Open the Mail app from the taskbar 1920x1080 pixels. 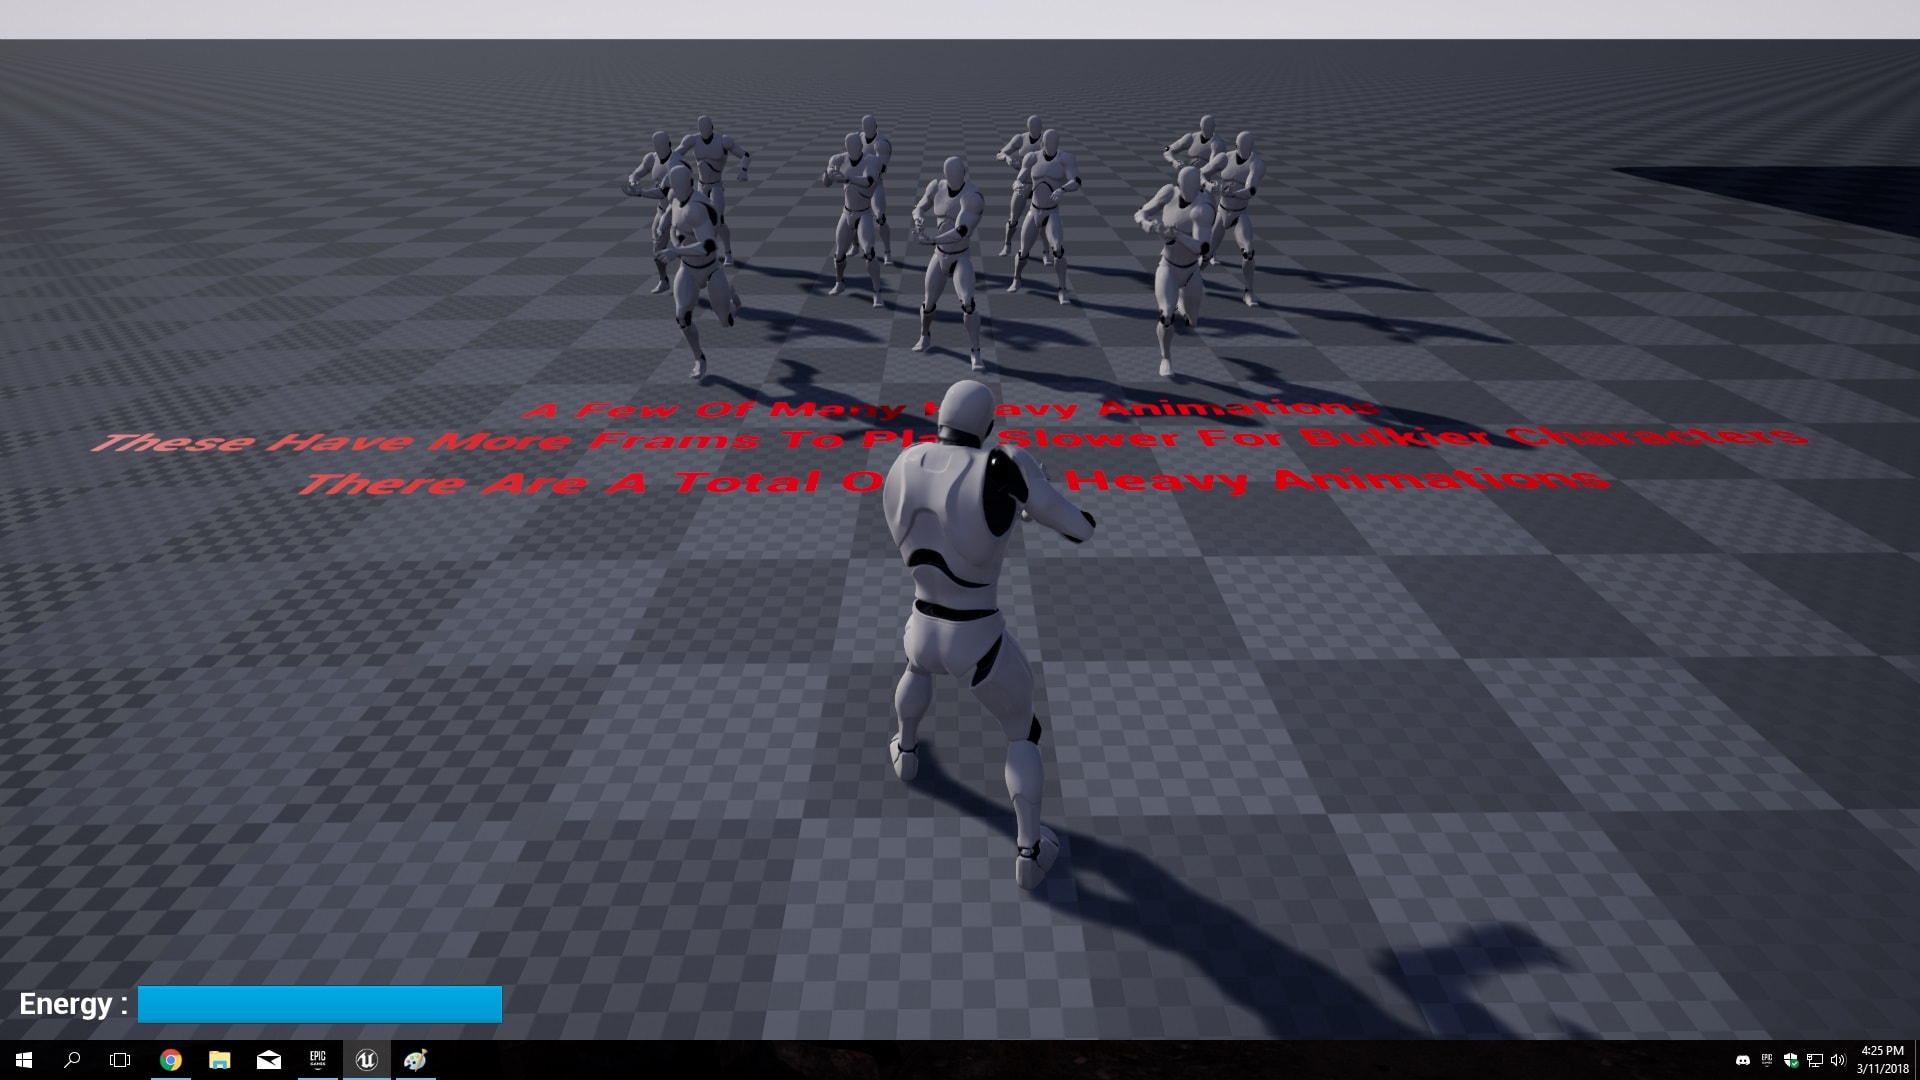click(x=268, y=1061)
